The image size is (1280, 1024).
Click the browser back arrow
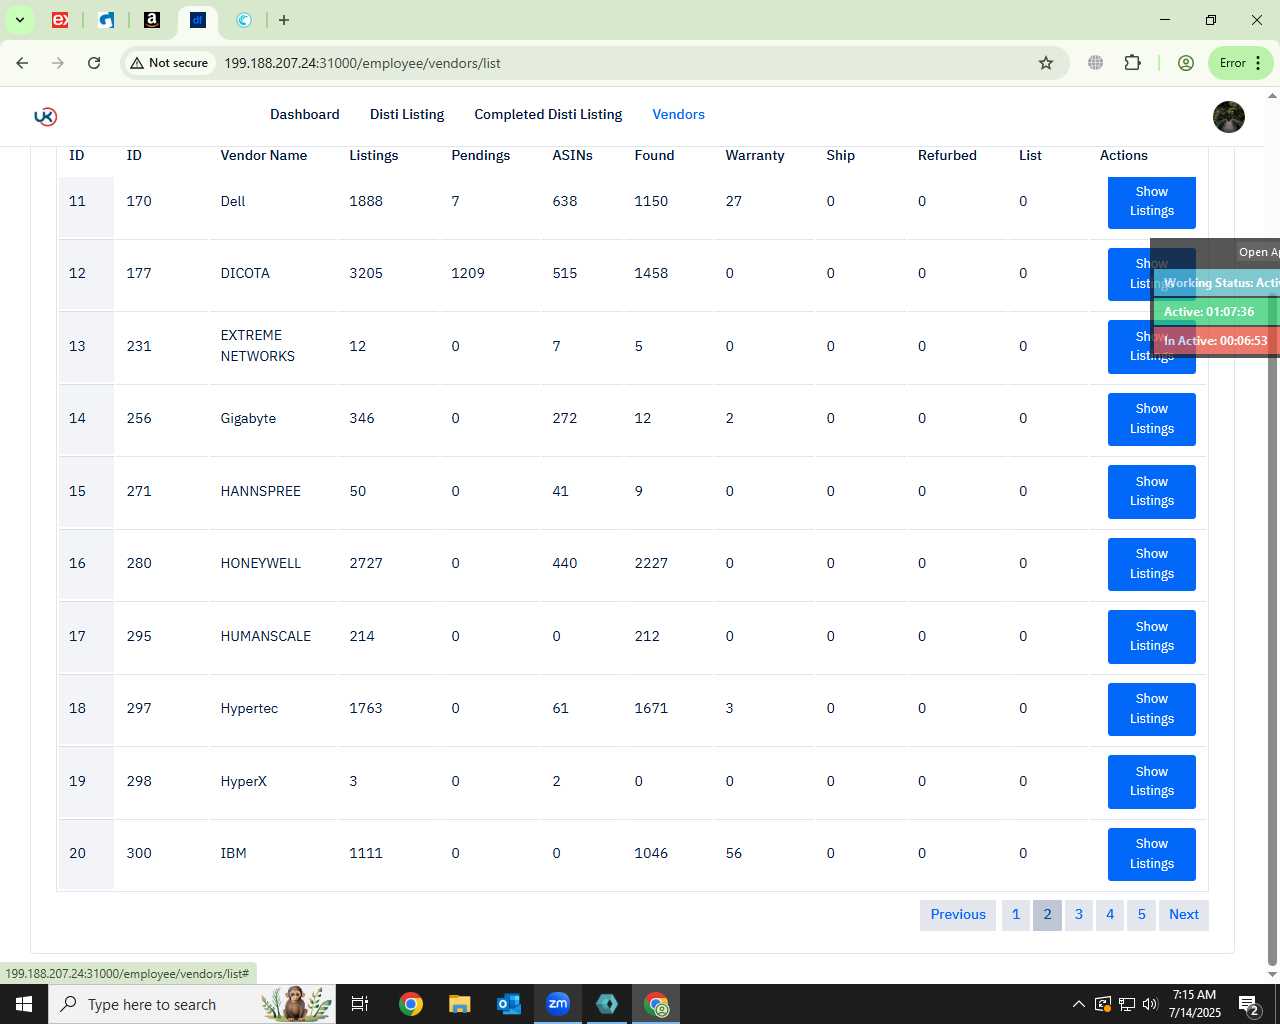(22, 63)
